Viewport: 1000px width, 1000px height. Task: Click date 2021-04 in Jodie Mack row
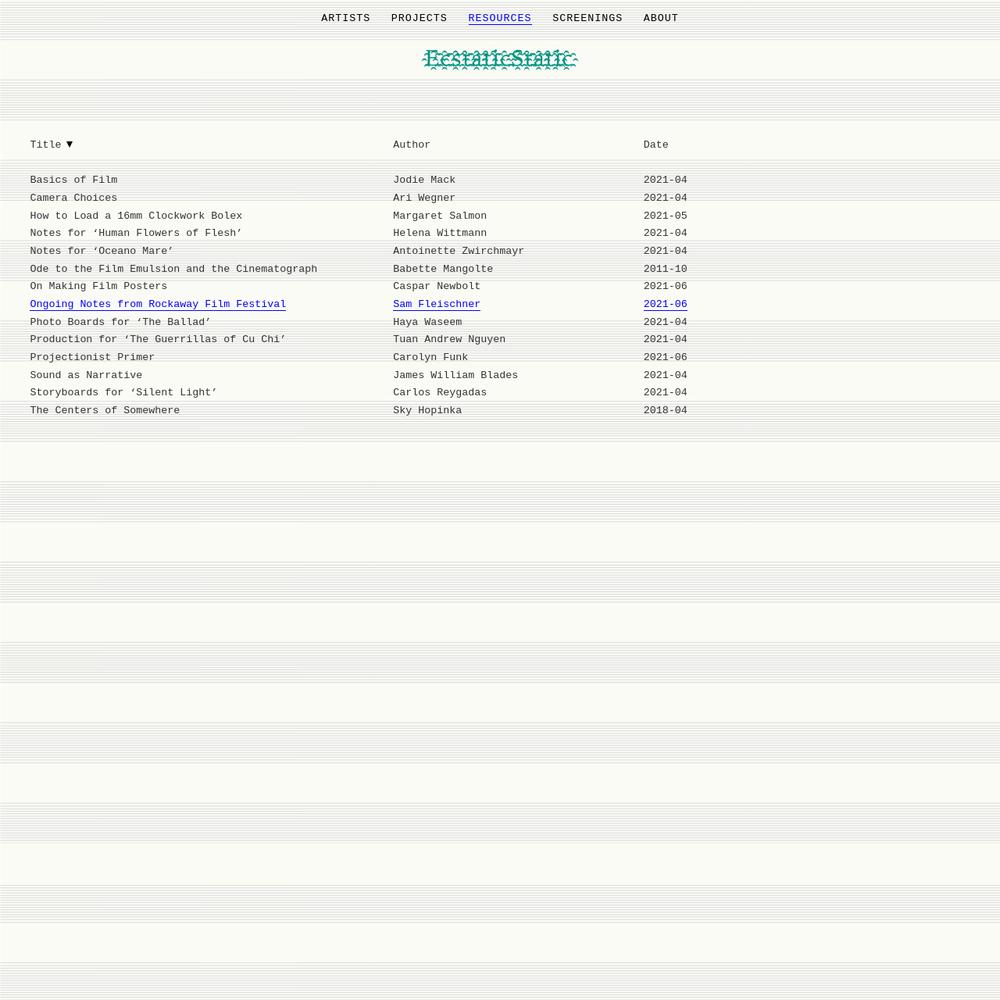click(665, 180)
